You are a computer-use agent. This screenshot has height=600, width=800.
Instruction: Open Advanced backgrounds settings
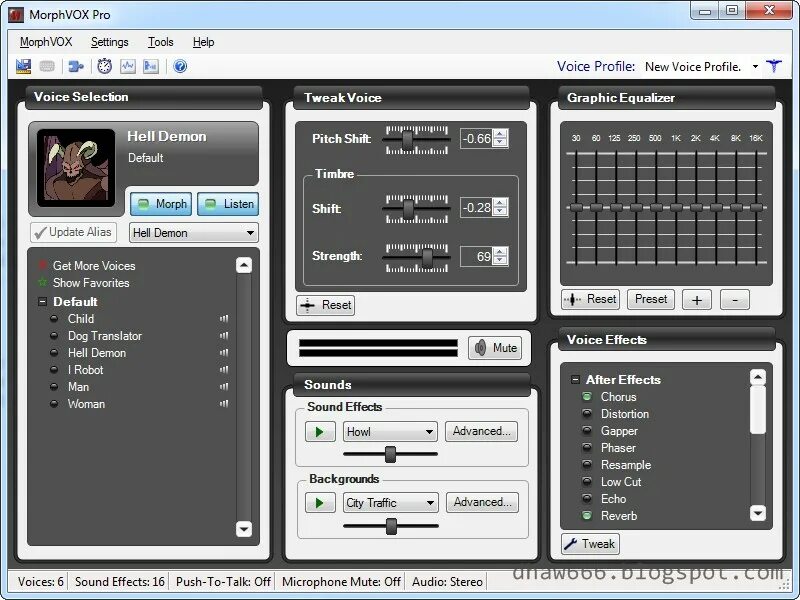point(483,502)
